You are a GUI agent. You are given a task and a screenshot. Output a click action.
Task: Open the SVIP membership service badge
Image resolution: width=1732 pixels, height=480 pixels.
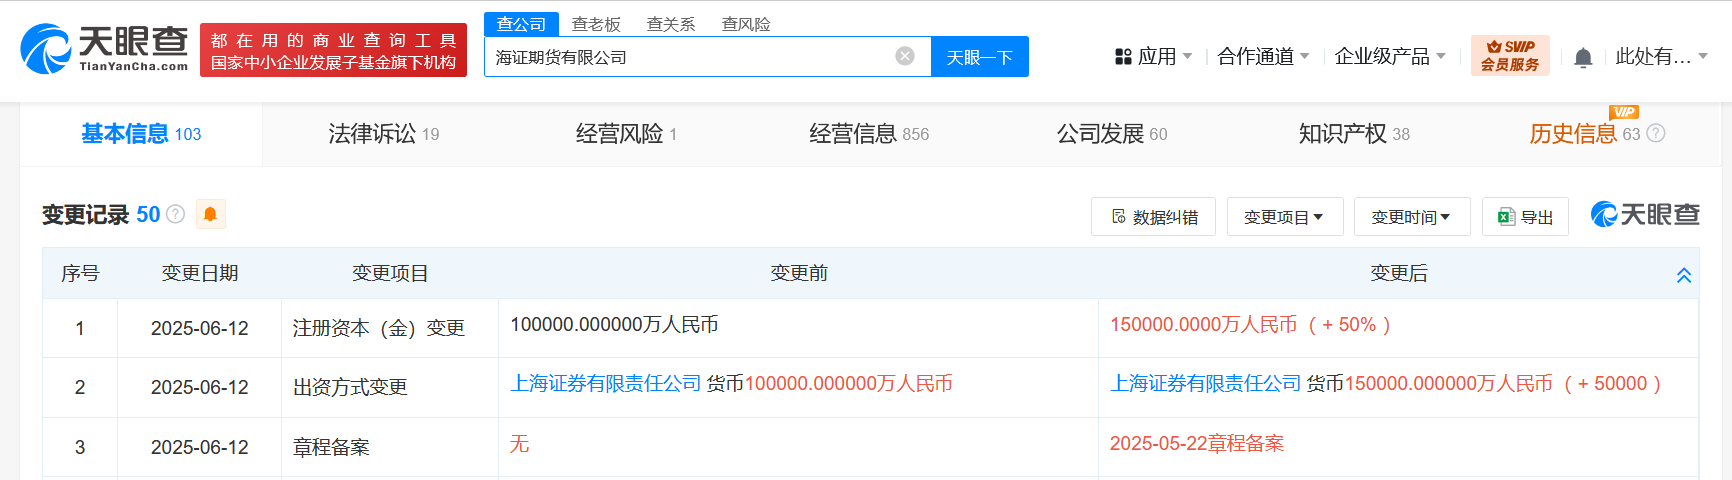(1510, 55)
